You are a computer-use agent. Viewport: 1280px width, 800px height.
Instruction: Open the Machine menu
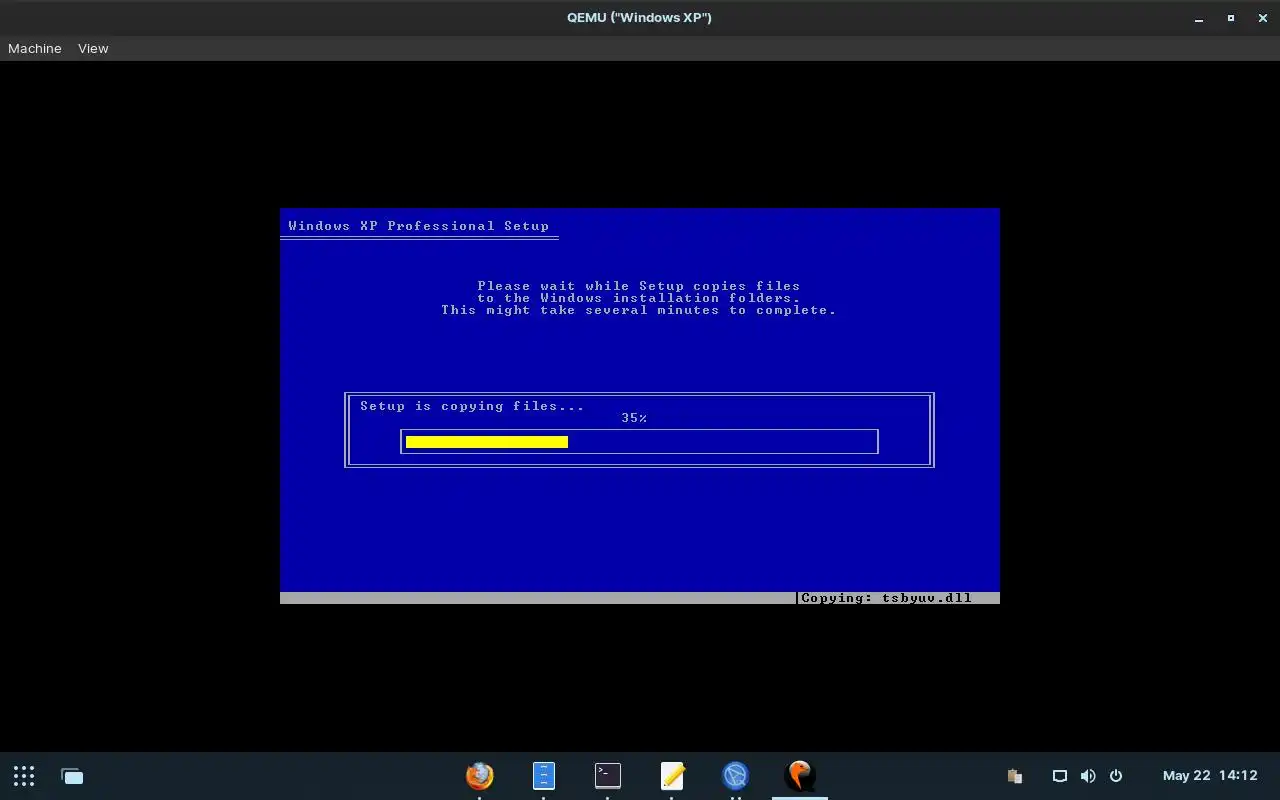(35, 48)
